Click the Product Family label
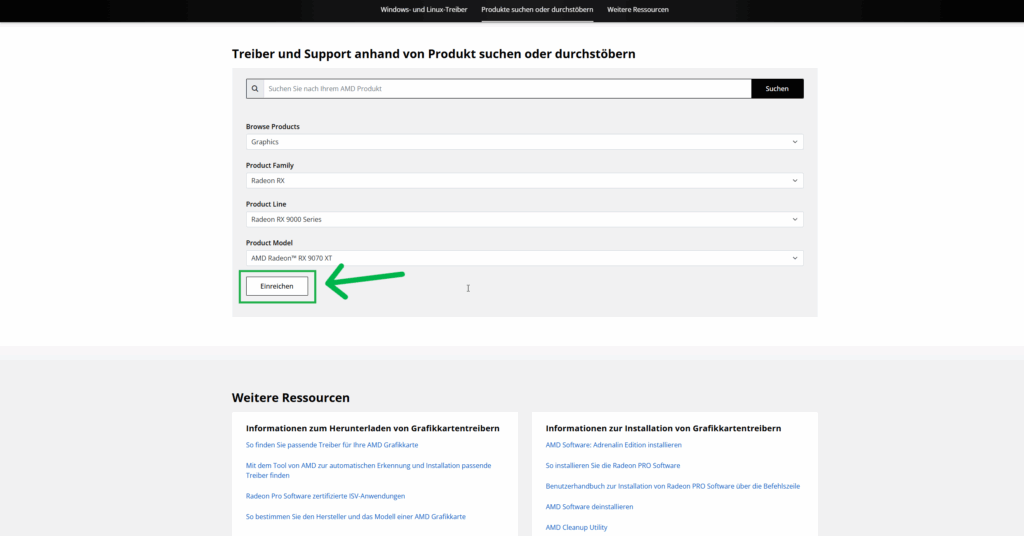 [x=270, y=165]
